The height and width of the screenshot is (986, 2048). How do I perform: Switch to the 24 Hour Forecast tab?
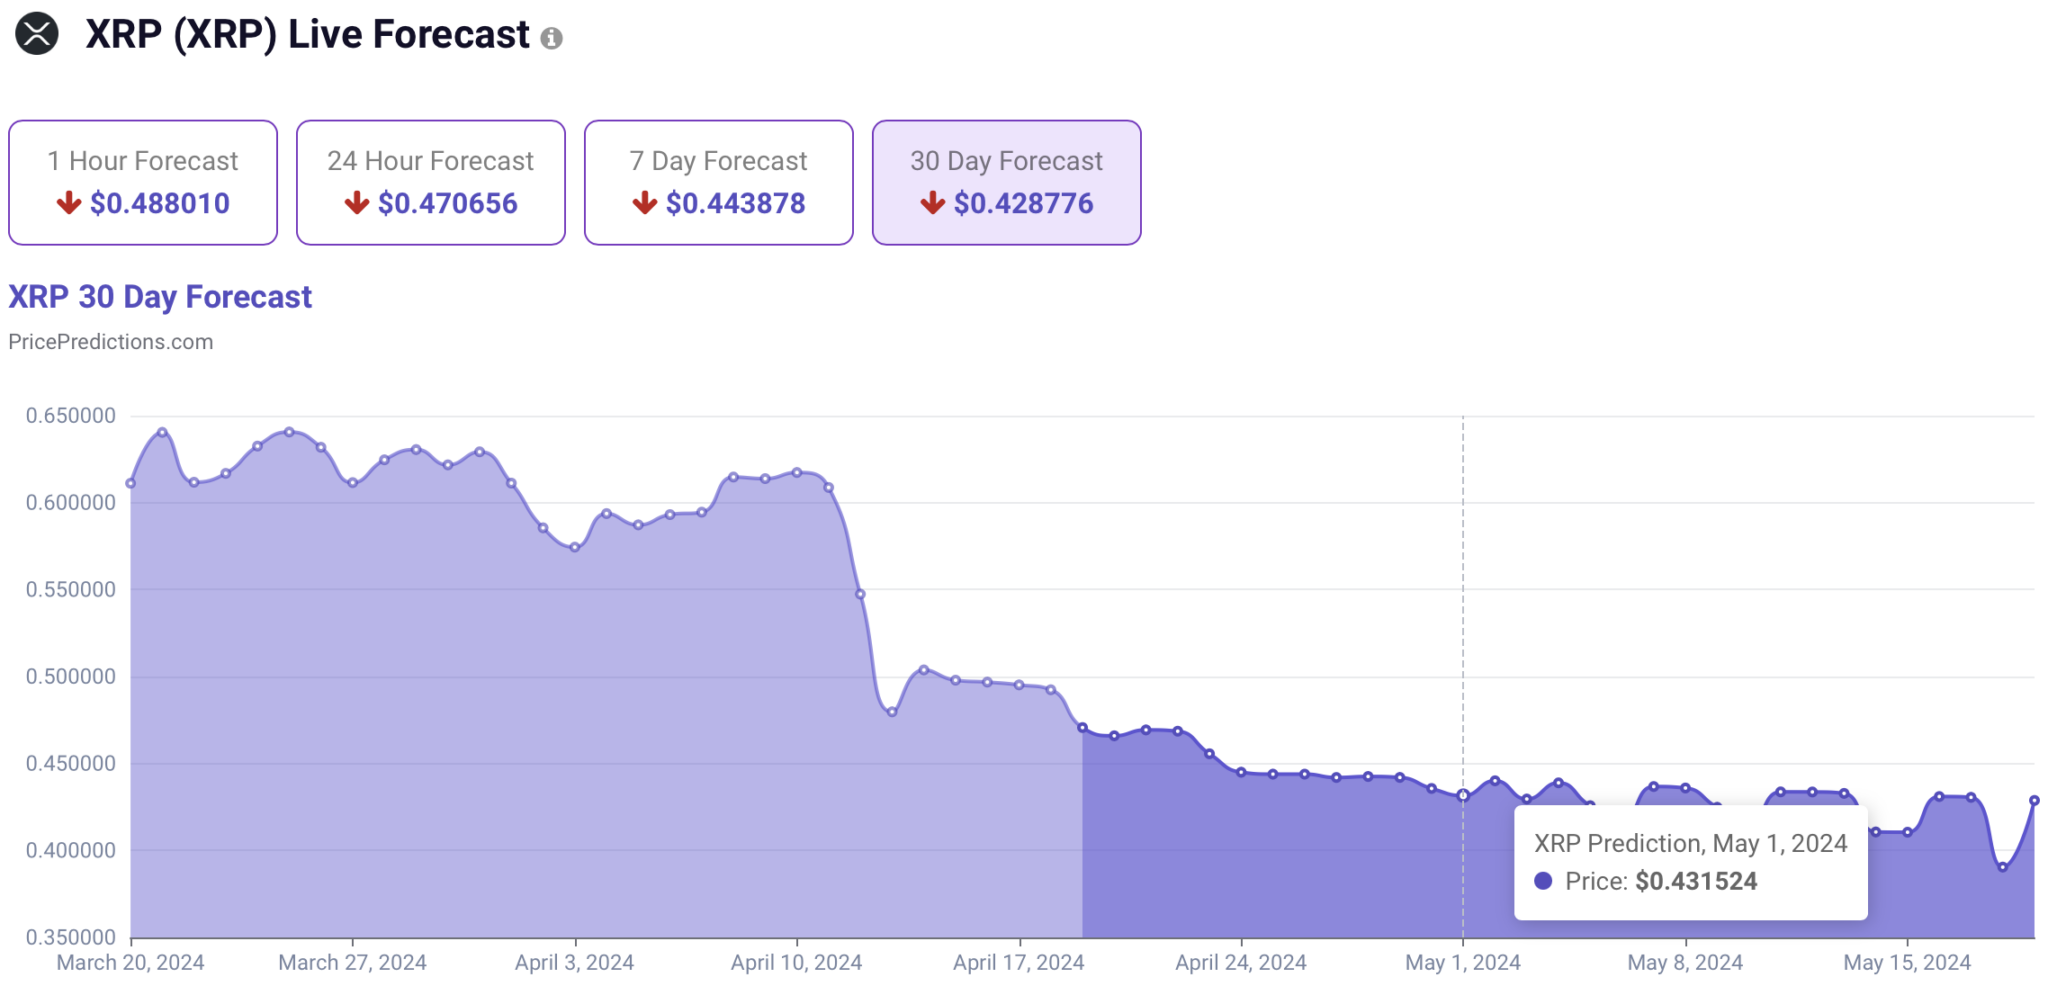click(431, 182)
